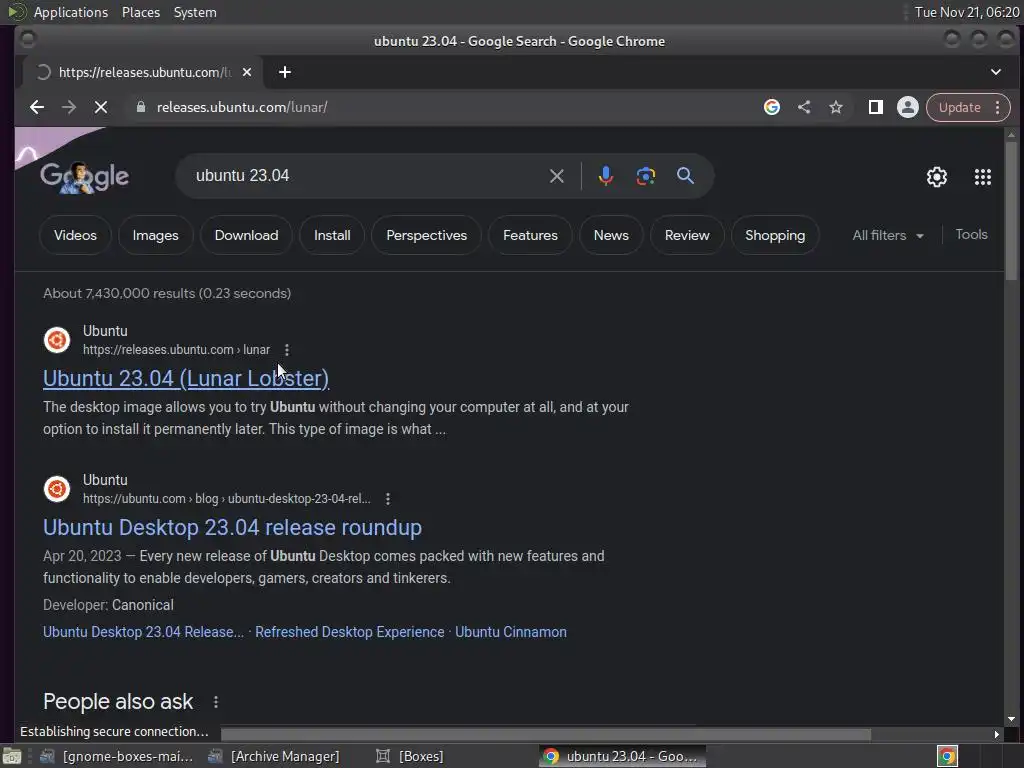The height and width of the screenshot is (768, 1024).
Task: Click the forward navigation arrow
Action: coord(69,107)
